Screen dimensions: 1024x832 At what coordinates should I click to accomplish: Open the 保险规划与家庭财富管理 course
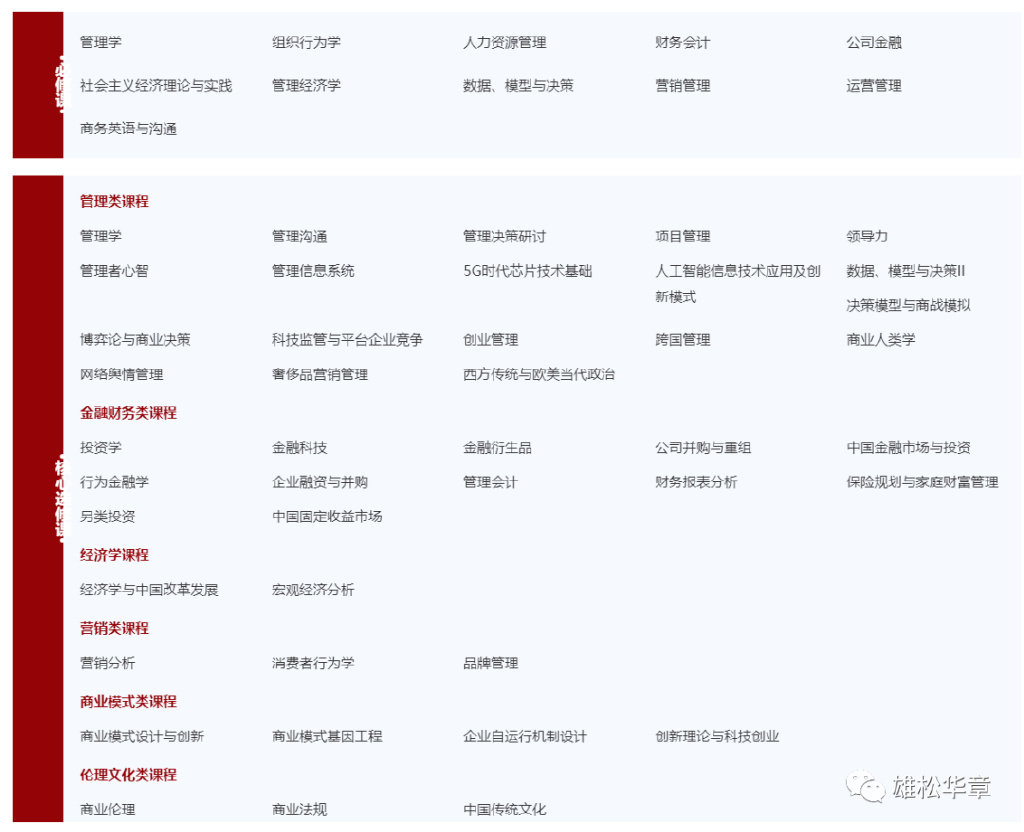click(919, 482)
